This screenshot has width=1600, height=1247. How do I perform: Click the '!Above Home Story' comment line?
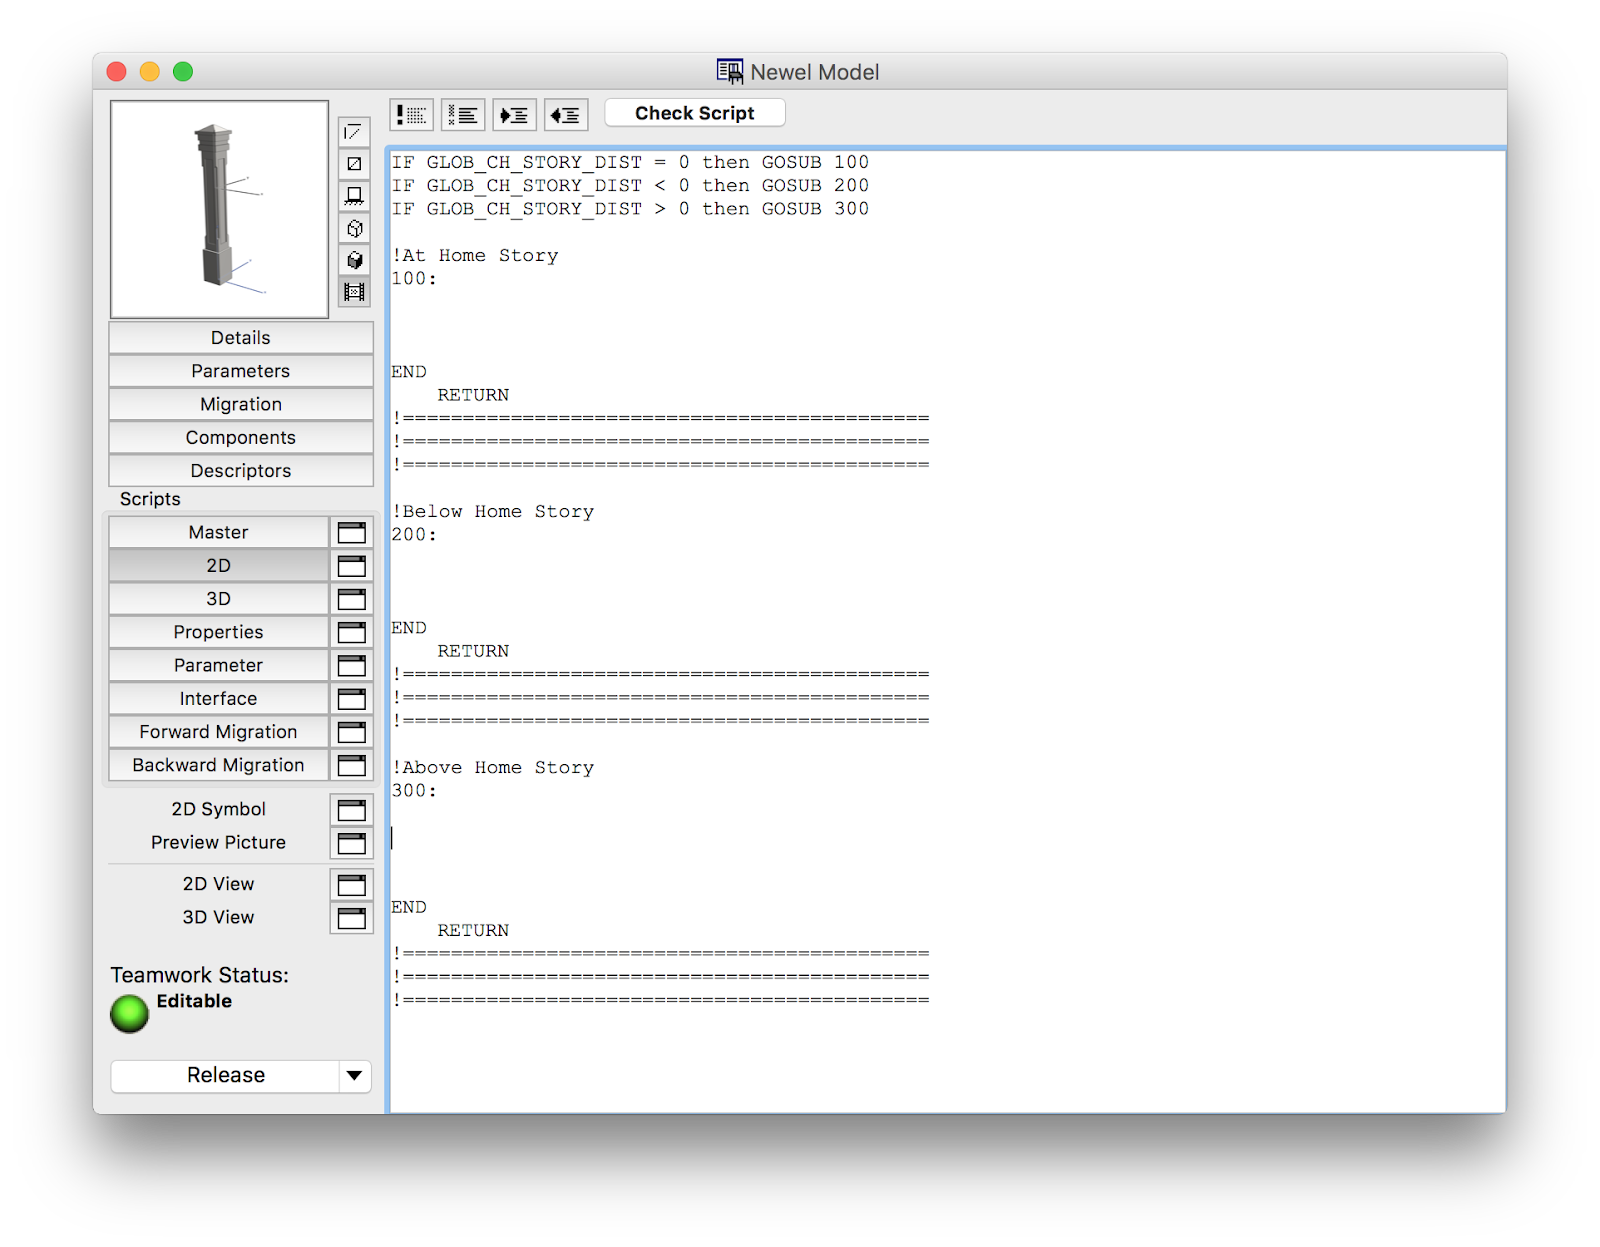pyautogui.click(x=493, y=768)
